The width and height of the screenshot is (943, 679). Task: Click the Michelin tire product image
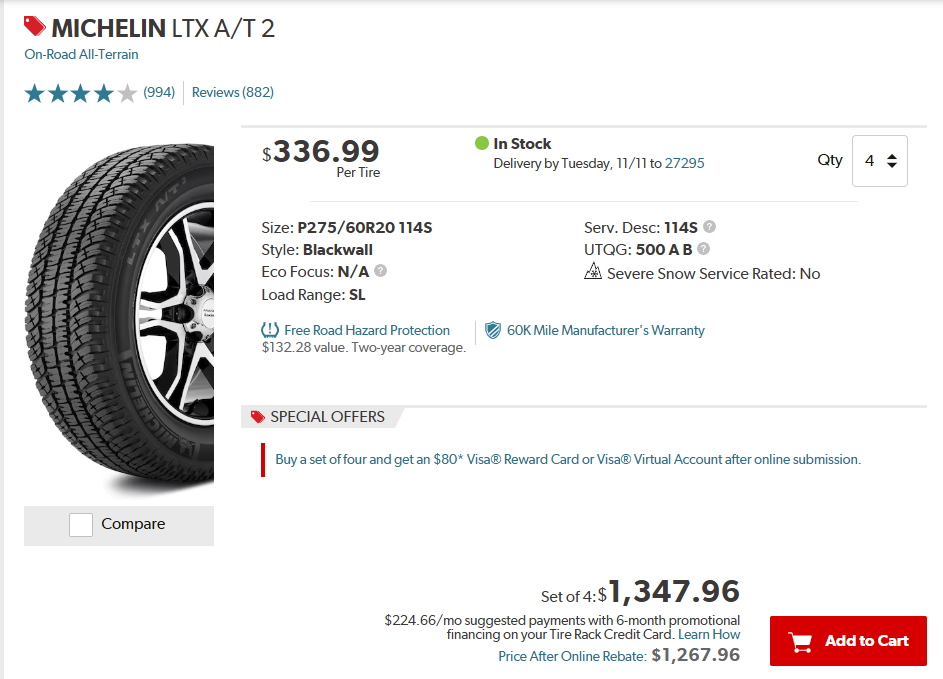[x=119, y=320]
